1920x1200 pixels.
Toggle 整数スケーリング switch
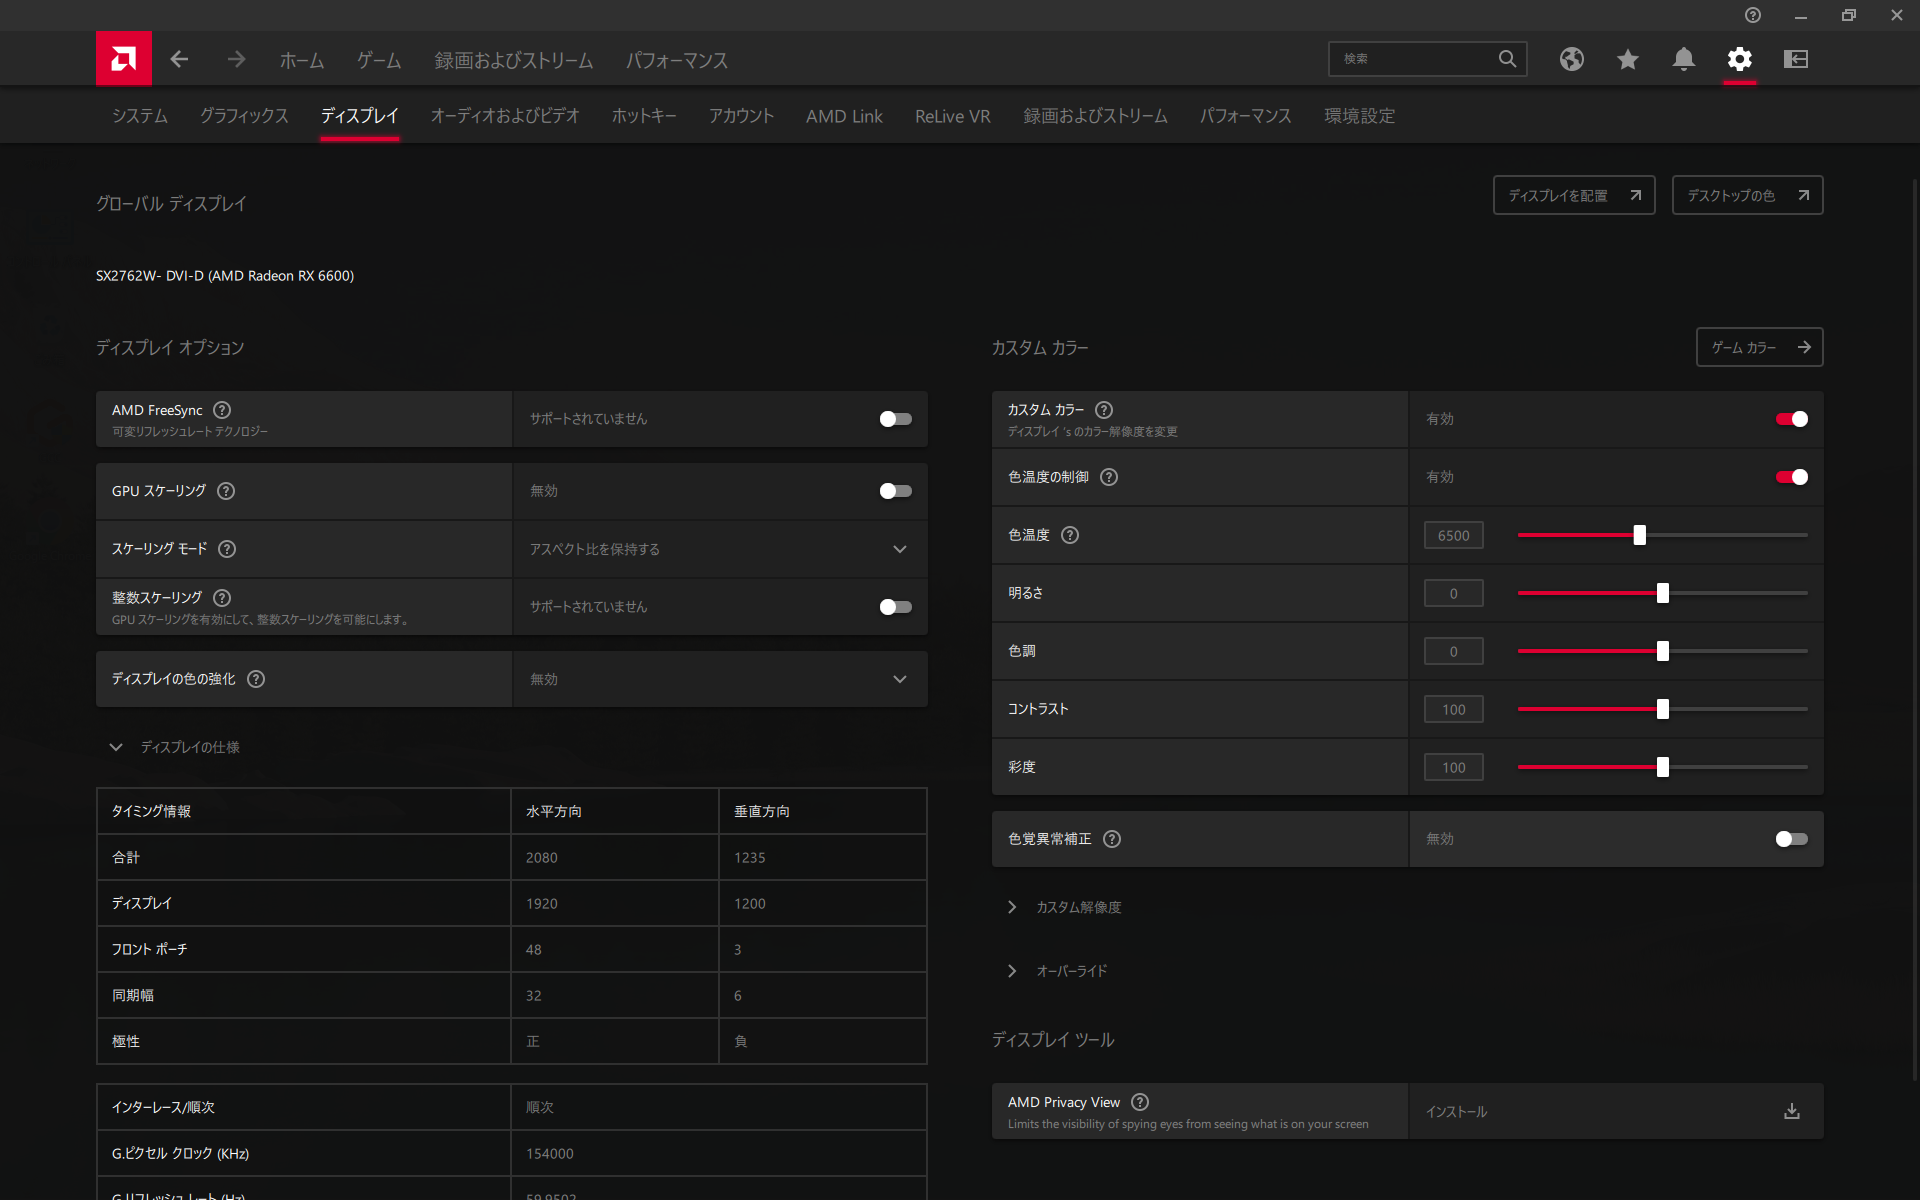(x=895, y=607)
